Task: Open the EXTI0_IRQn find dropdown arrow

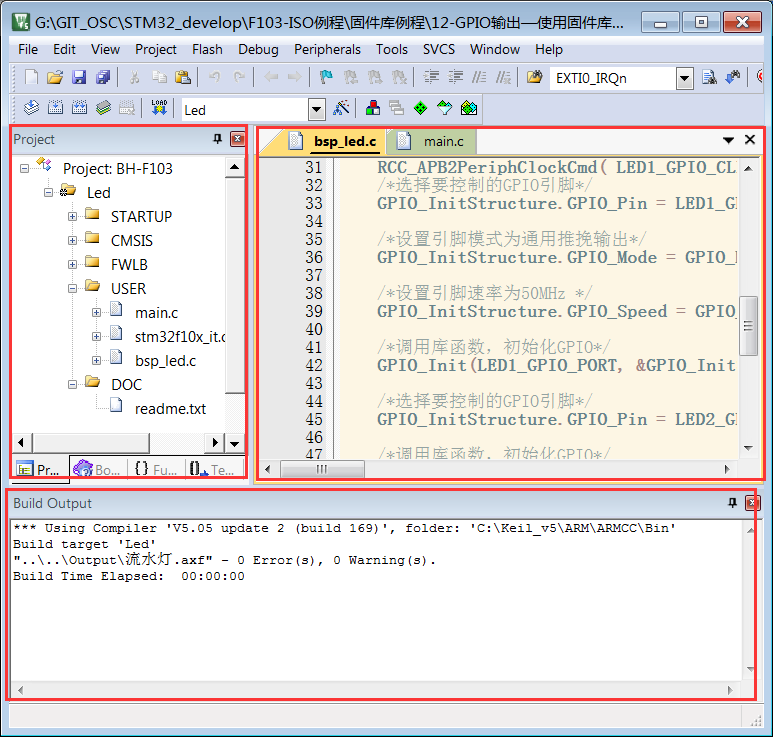Action: point(684,78)
